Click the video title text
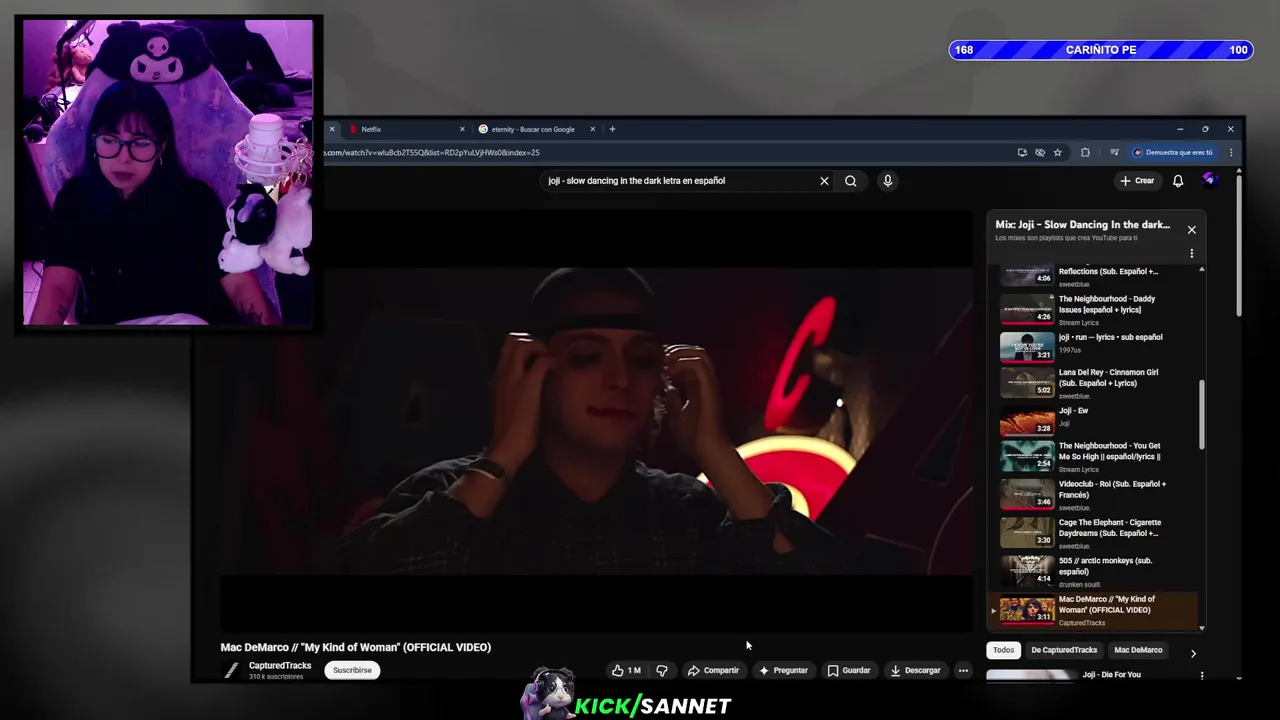 coord(355,647)
